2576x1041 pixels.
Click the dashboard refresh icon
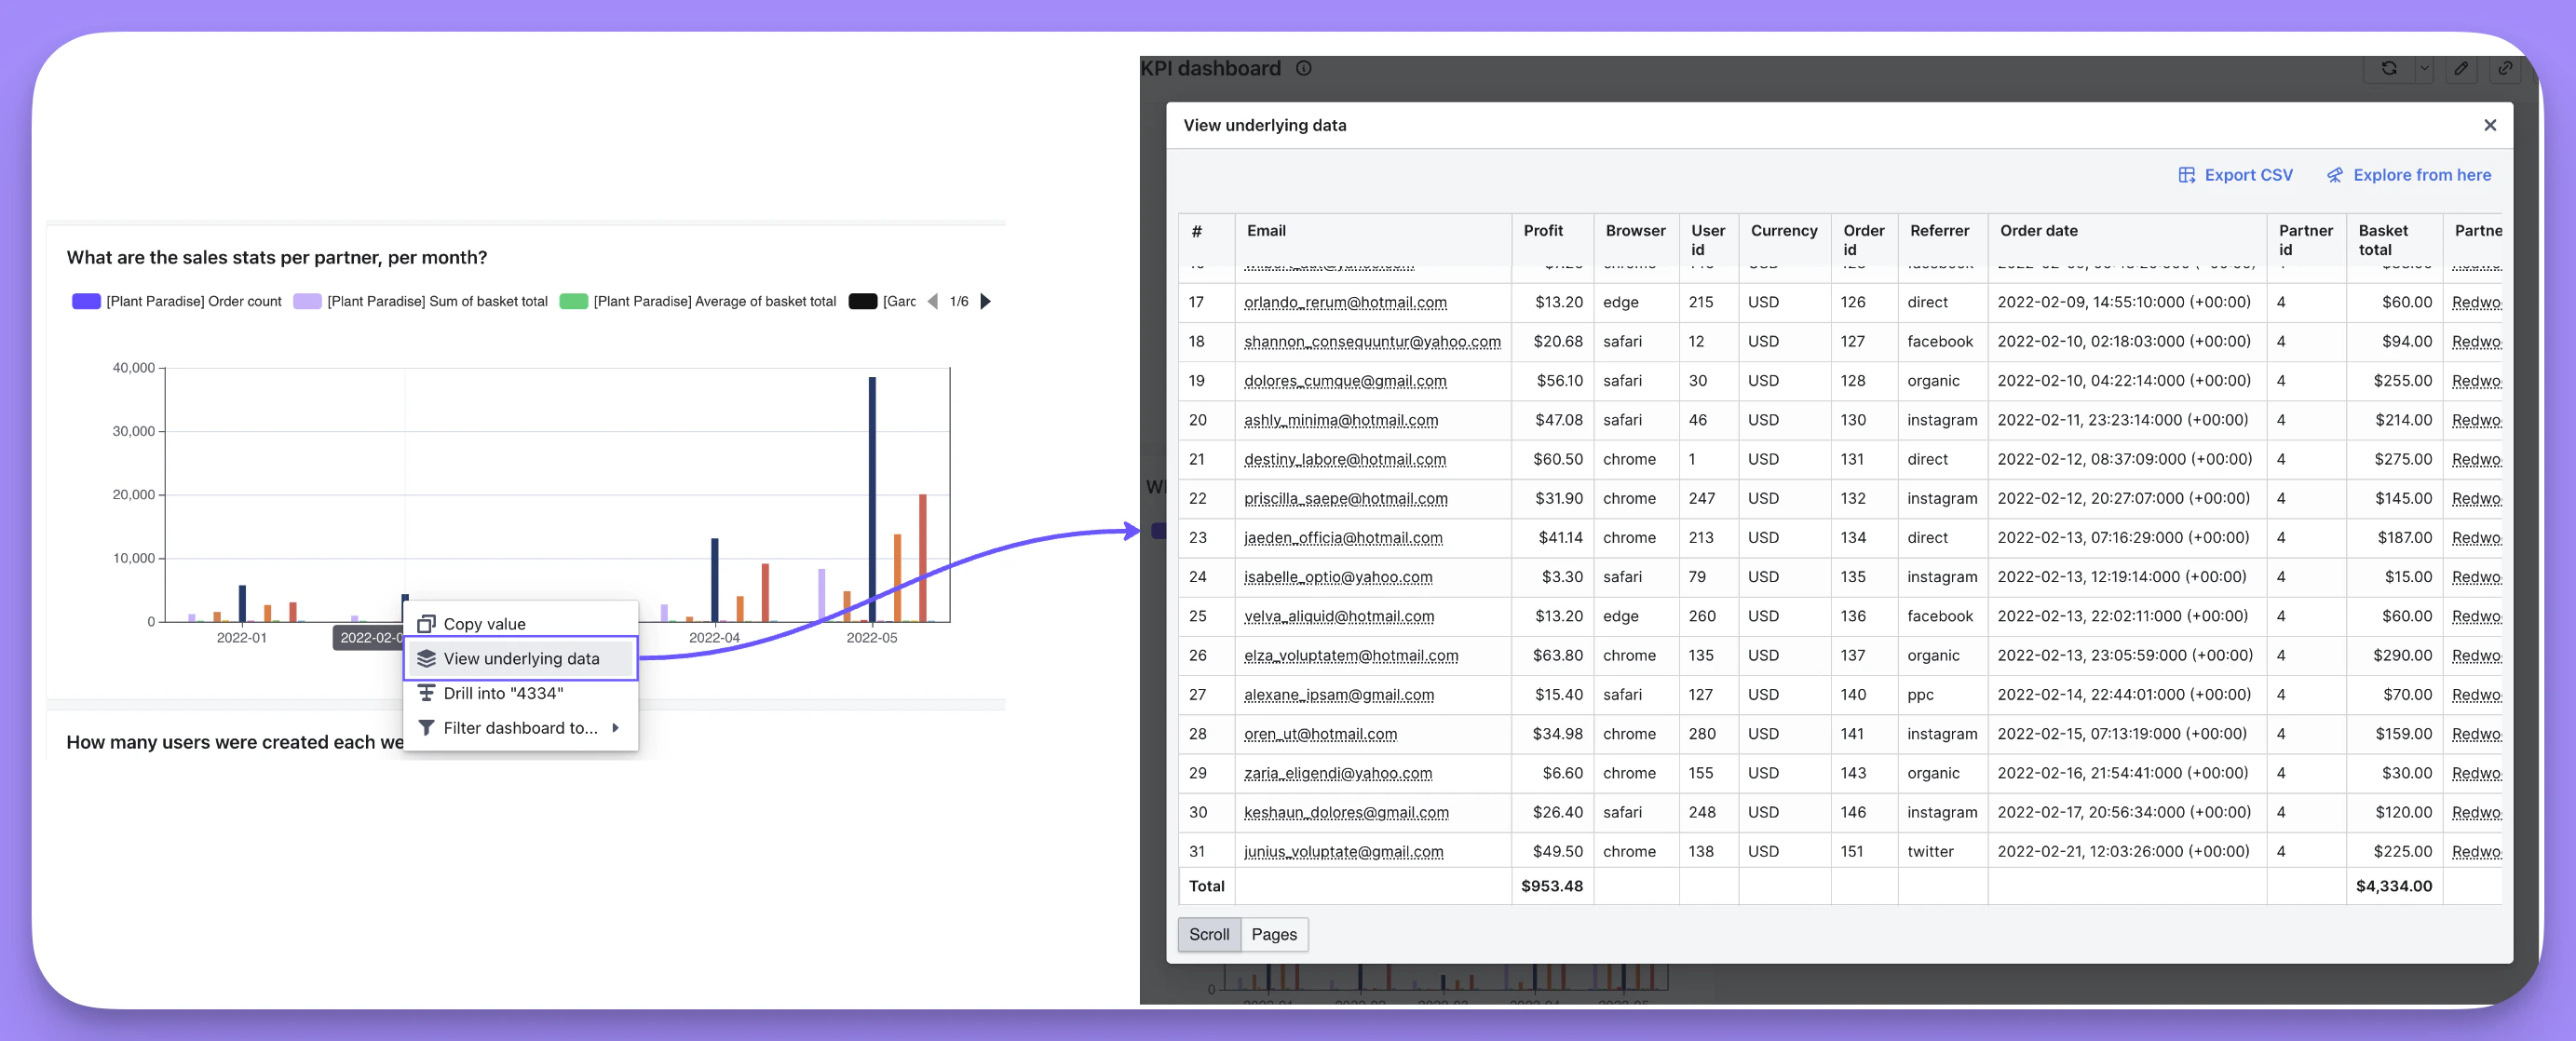point(2388,68)
